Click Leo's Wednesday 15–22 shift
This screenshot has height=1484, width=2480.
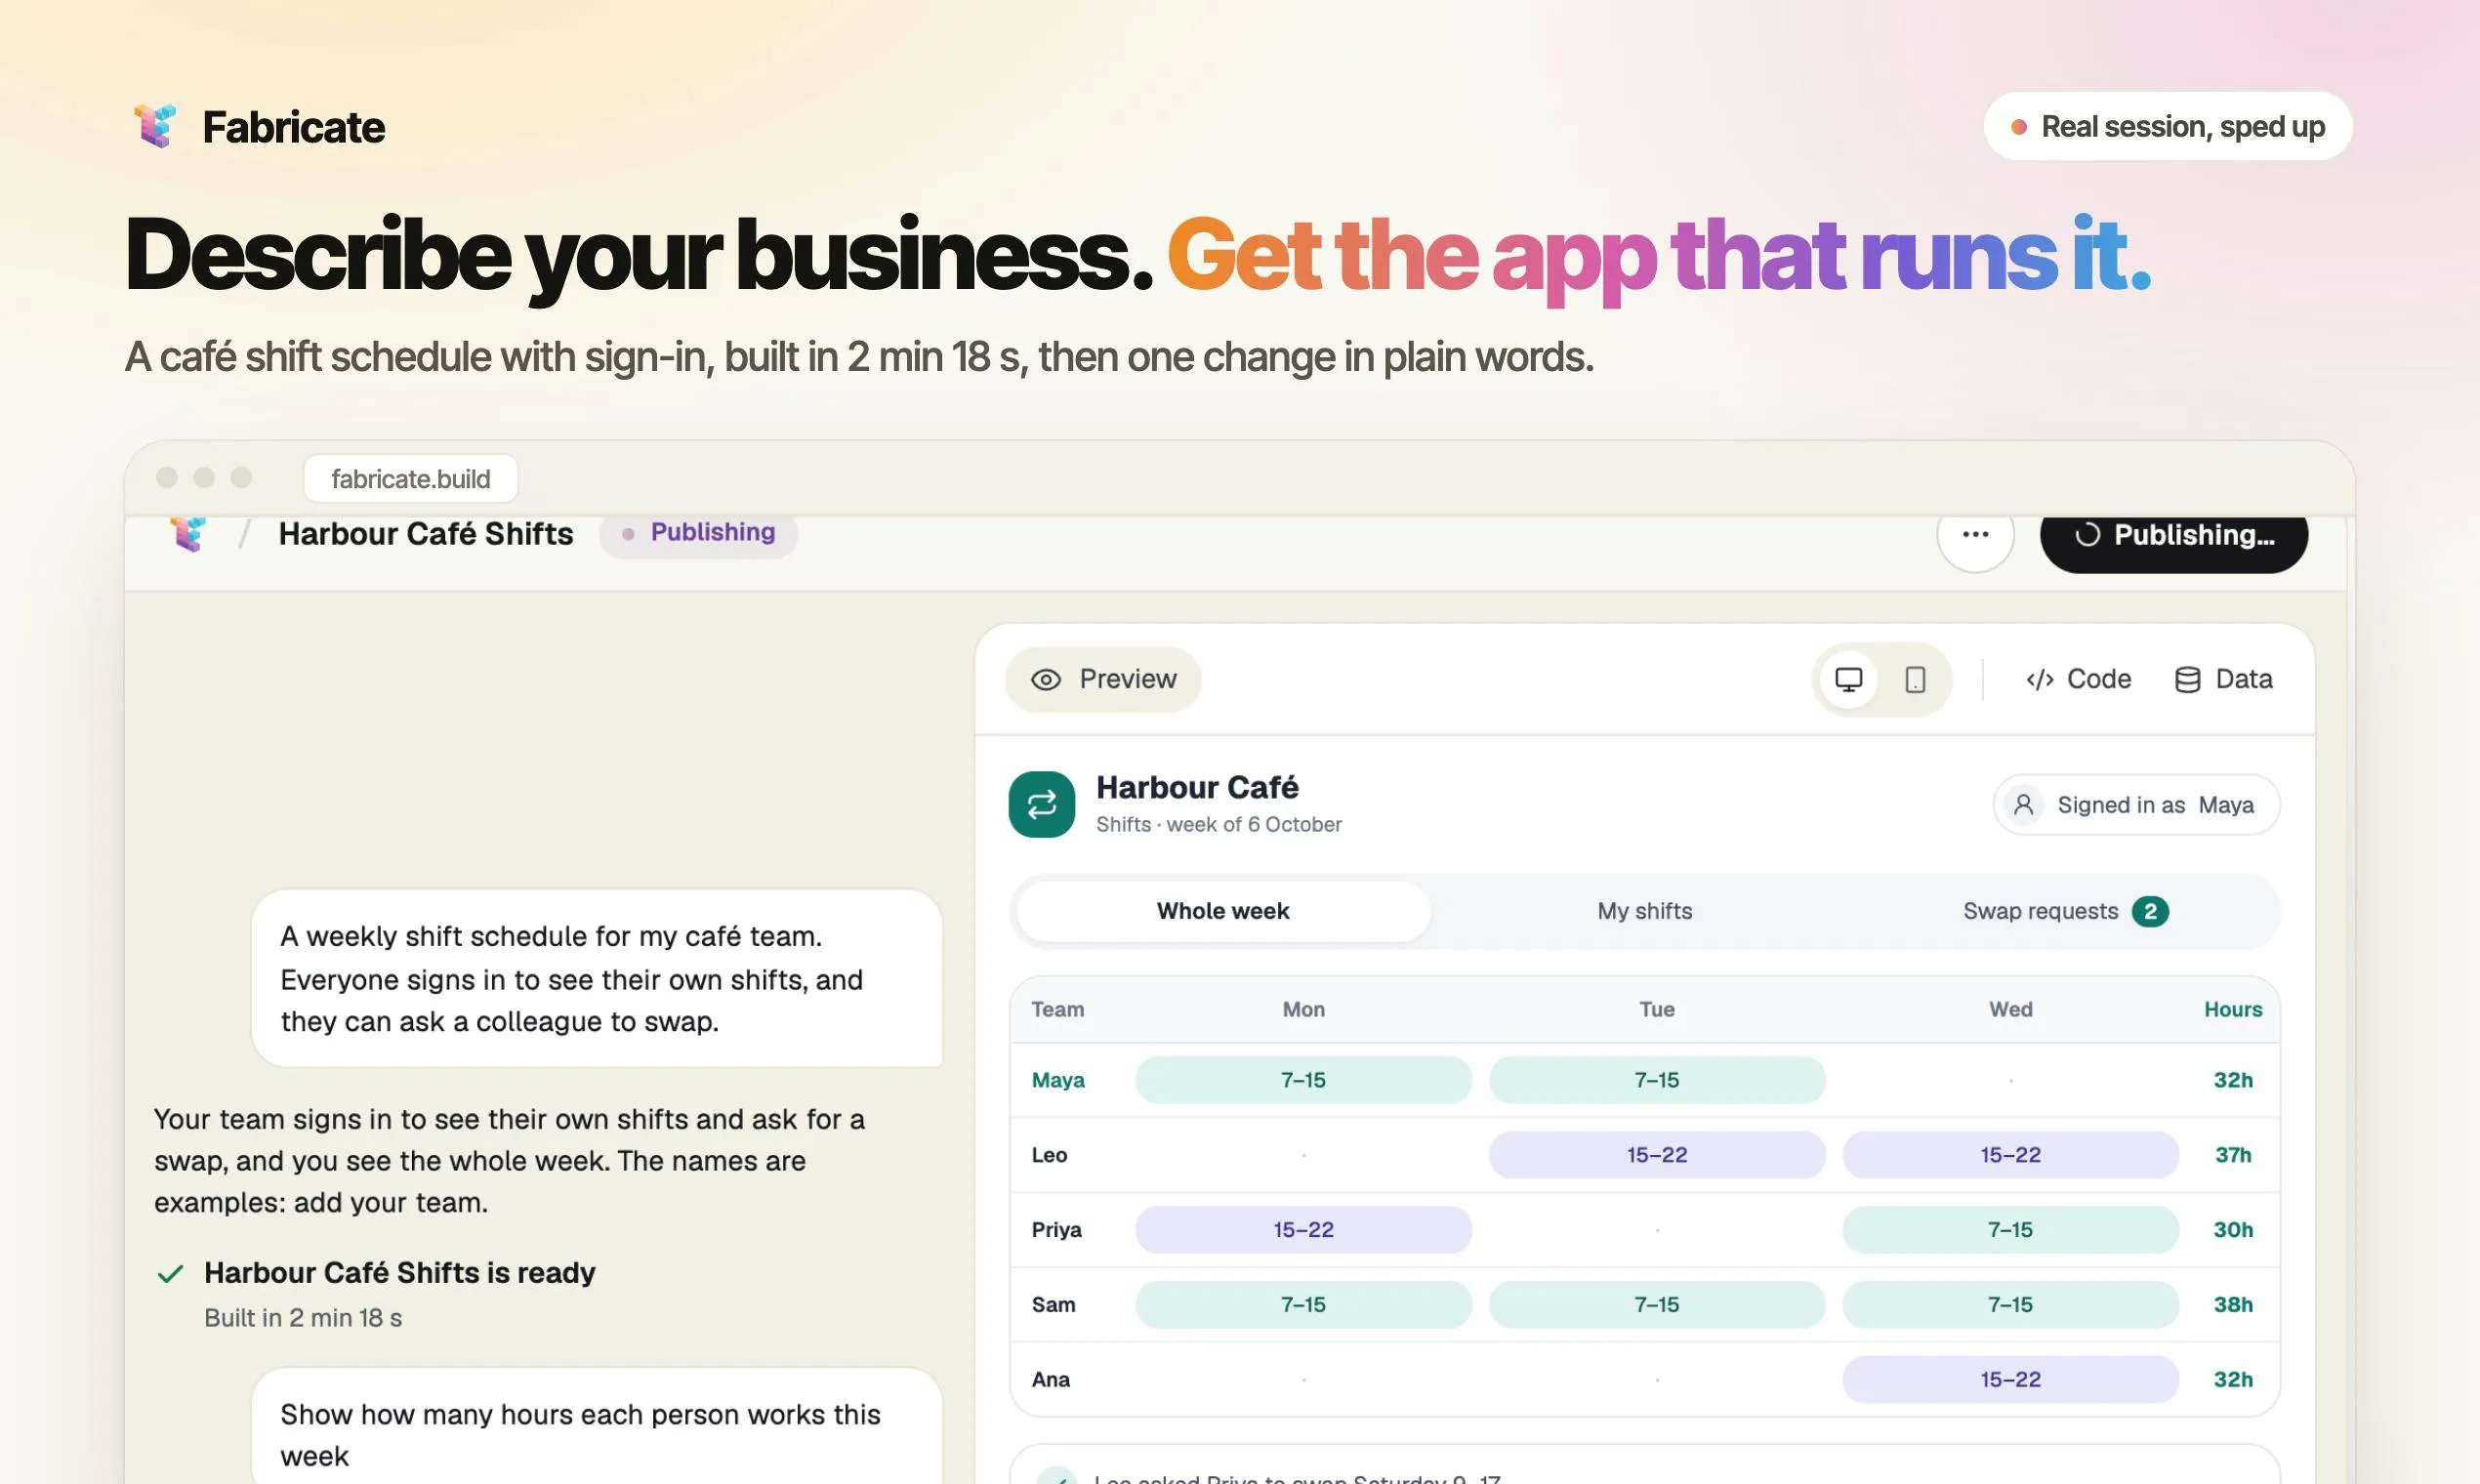(2010, 1155)
